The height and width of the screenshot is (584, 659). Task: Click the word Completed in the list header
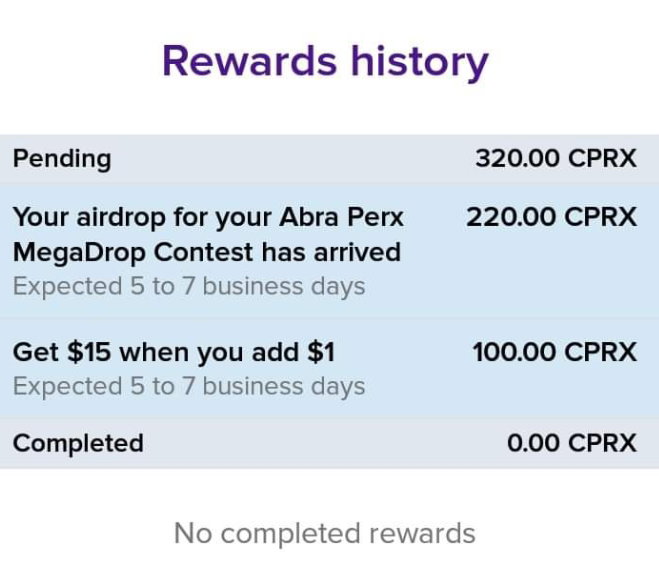(x=78, y=444)
